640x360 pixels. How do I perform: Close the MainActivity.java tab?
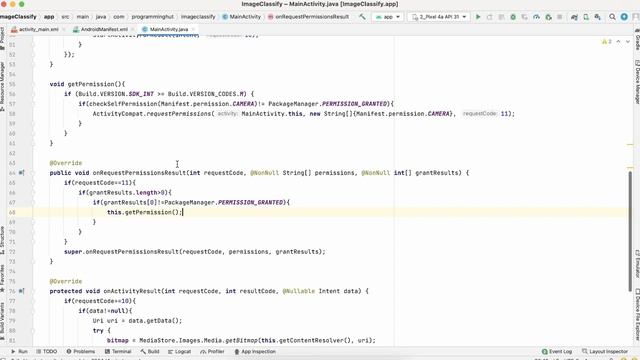[x=193, y=29]
